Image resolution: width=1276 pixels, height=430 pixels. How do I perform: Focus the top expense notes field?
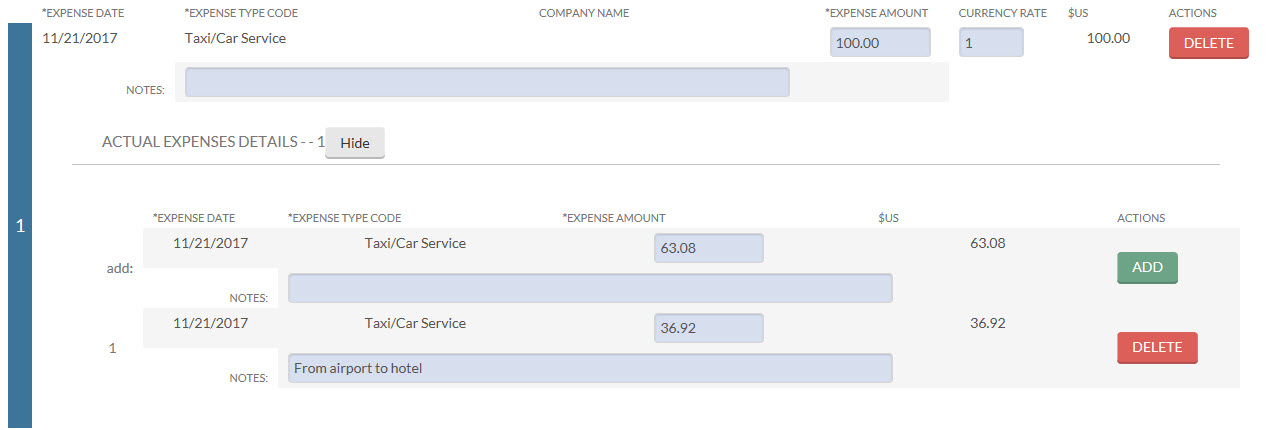pyautogui.click(x=487, y=83)
